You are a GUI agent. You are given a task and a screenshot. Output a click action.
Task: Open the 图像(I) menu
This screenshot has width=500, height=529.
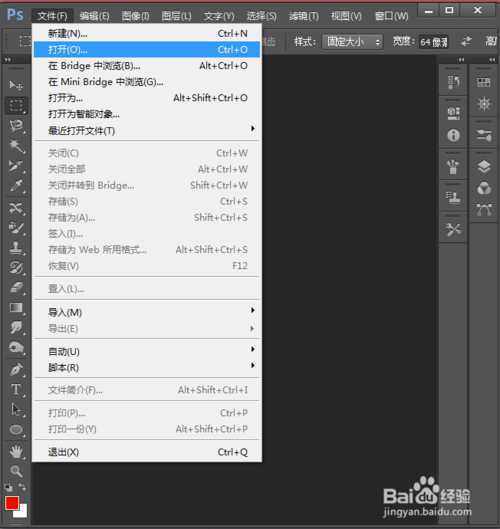(x=135, y=16)
